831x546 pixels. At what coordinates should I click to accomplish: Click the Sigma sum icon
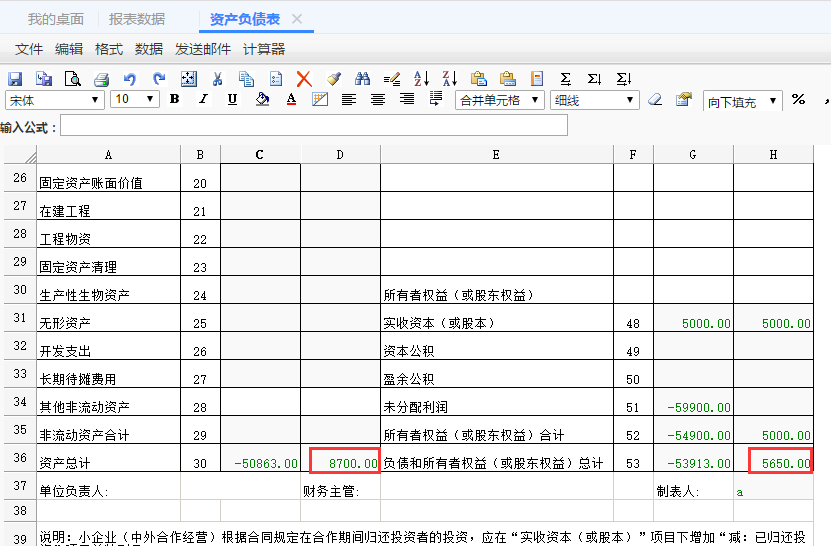(566, 79)
